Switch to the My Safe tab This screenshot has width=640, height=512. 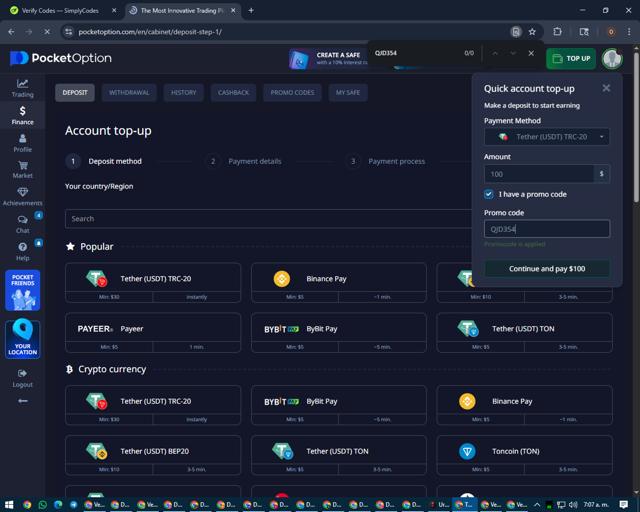tap(348, 93)
